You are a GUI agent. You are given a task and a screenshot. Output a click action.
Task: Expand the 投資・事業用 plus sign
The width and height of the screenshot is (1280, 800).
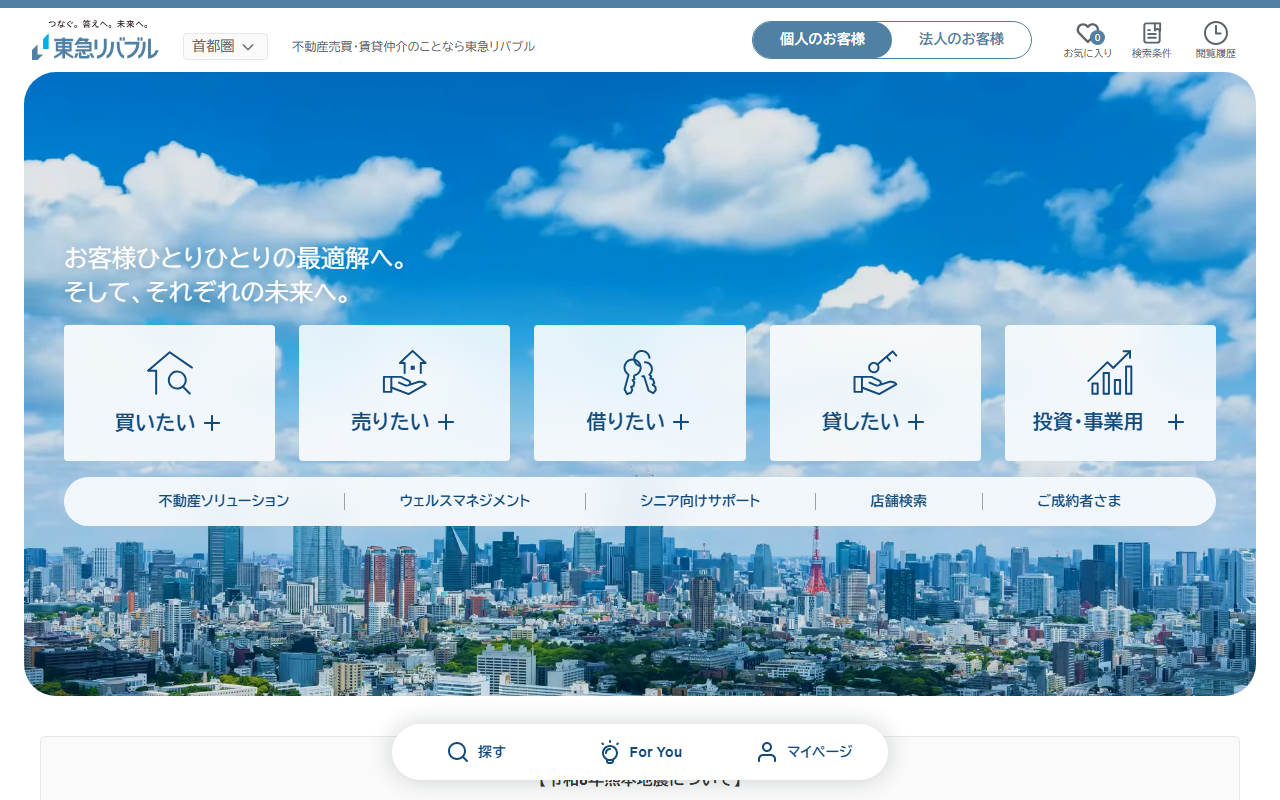click(1176, 423)
